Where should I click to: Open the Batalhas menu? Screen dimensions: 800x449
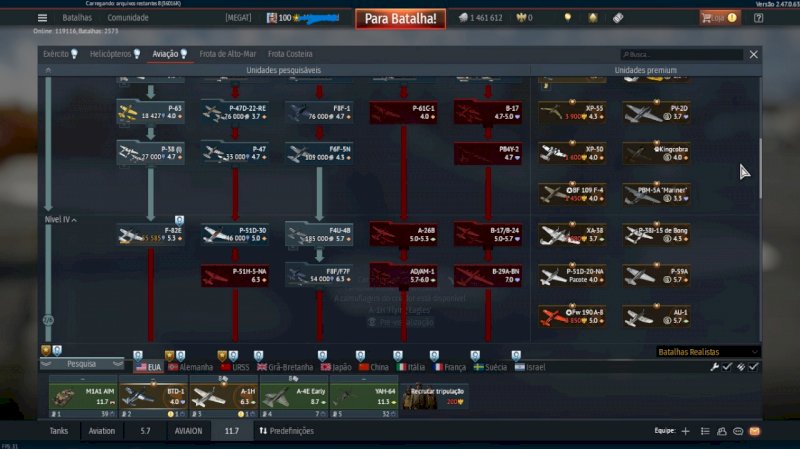point(77,18)
